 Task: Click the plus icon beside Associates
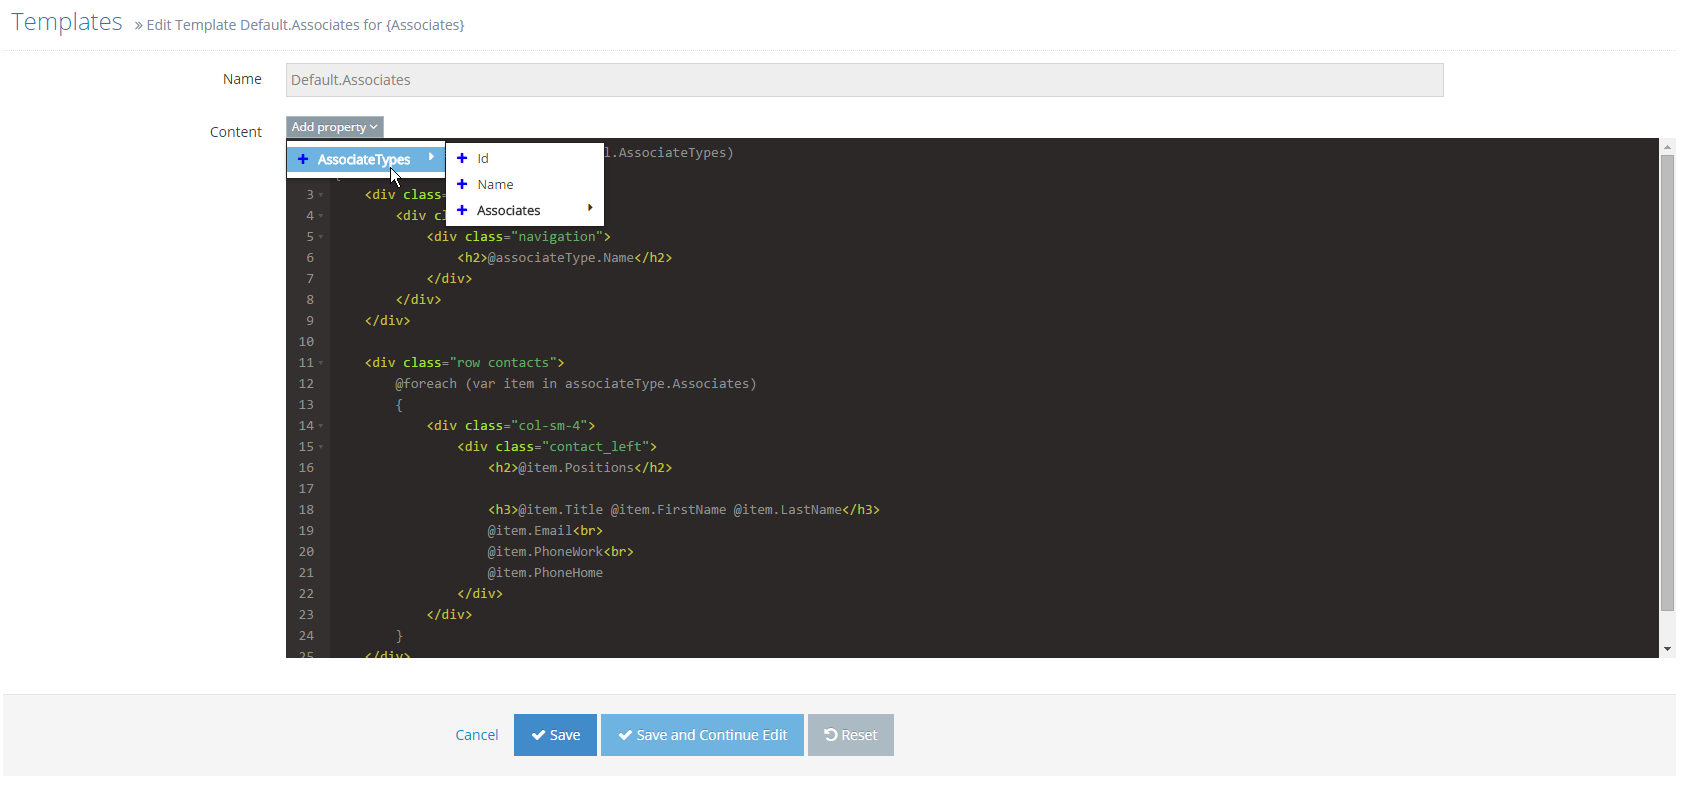tap(462, 210)
